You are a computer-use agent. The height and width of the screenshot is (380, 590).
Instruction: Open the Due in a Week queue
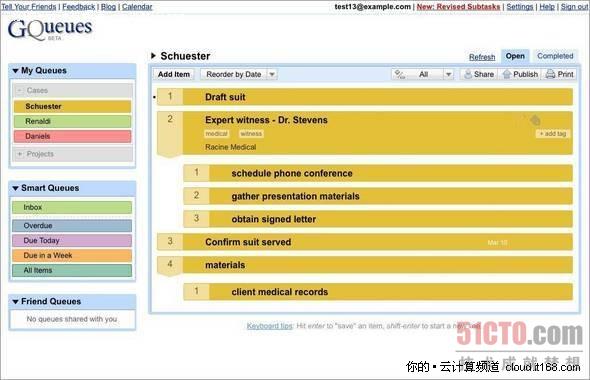72,255
